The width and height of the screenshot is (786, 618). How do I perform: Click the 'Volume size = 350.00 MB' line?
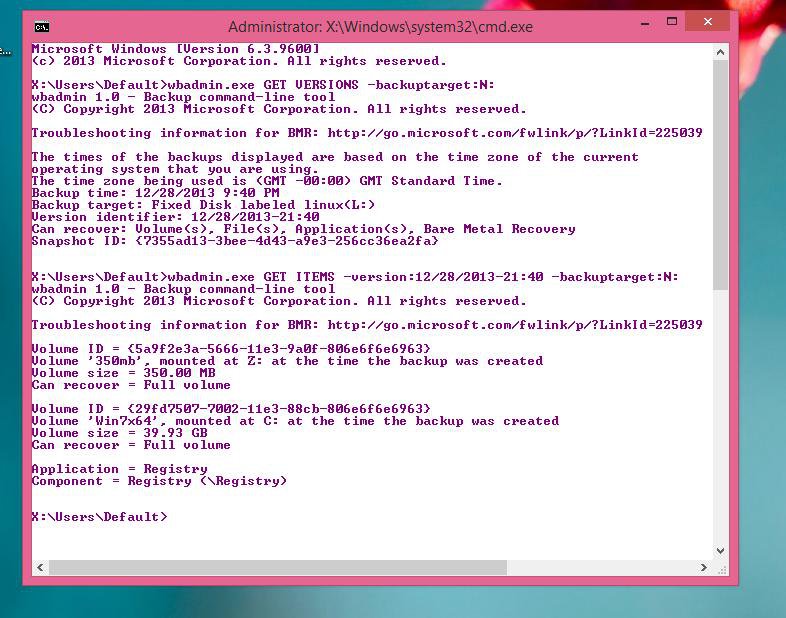pyautogui.click(x=123, y=373)
